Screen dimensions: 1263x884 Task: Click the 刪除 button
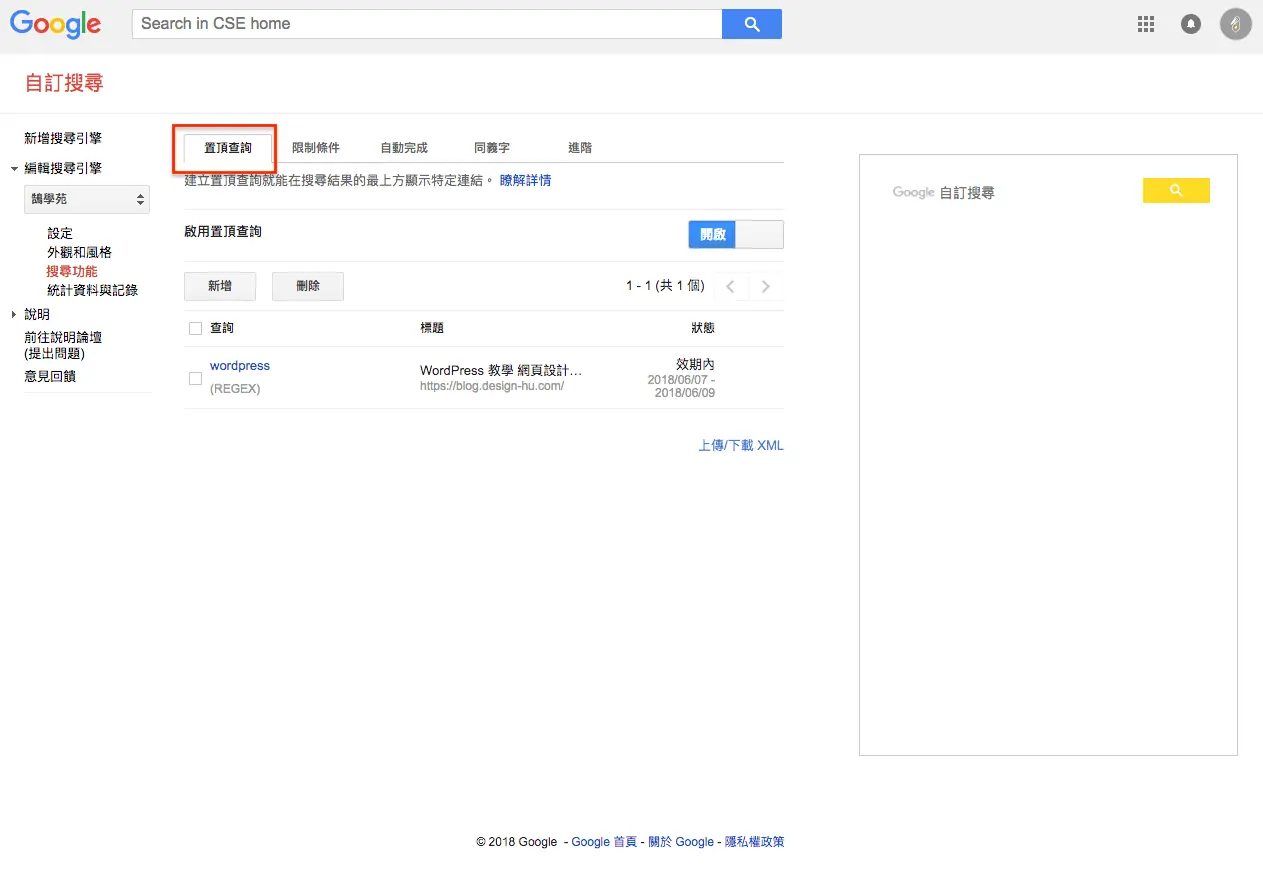(x=308, y=286)
